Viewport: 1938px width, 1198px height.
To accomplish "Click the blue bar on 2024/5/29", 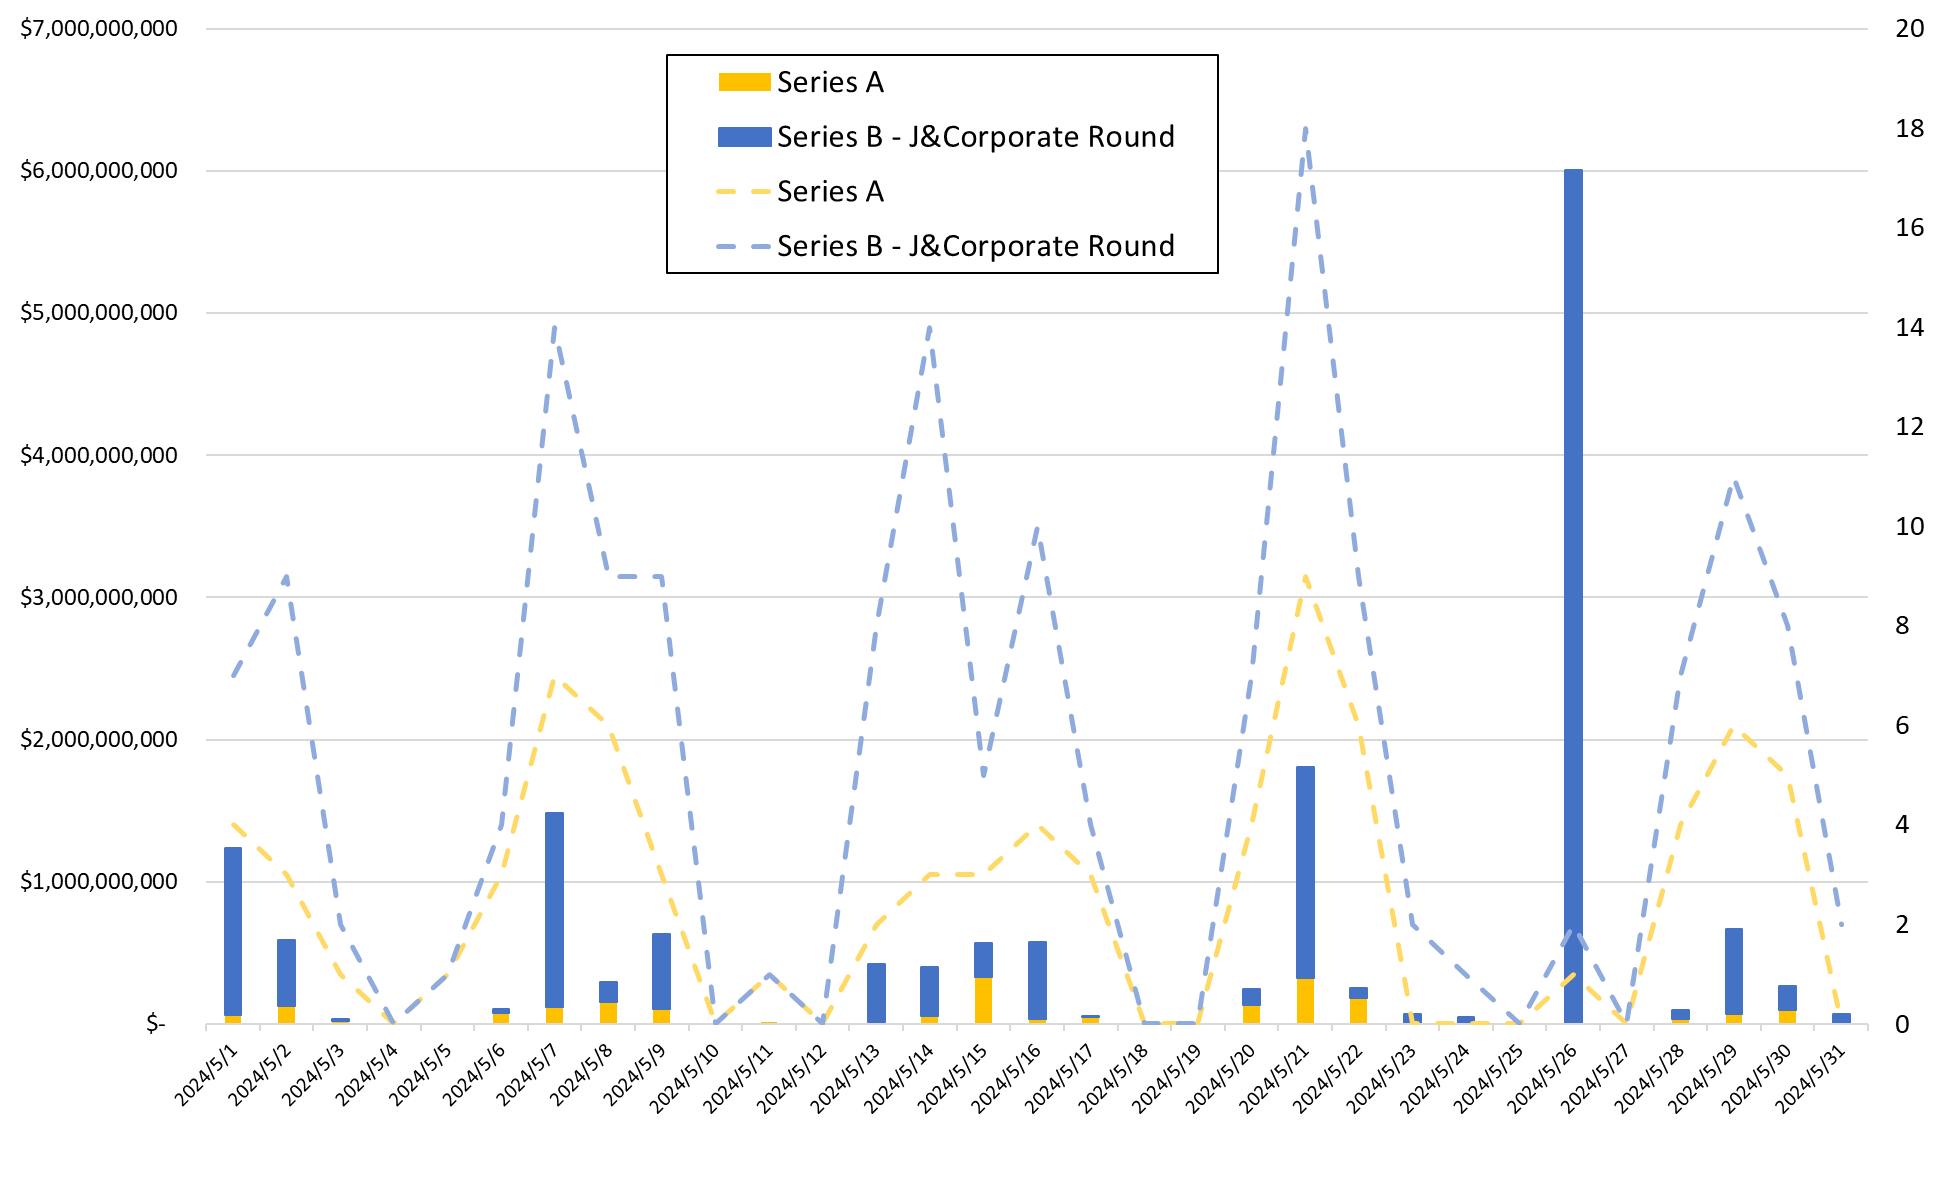I will [x=1734, y=970].
